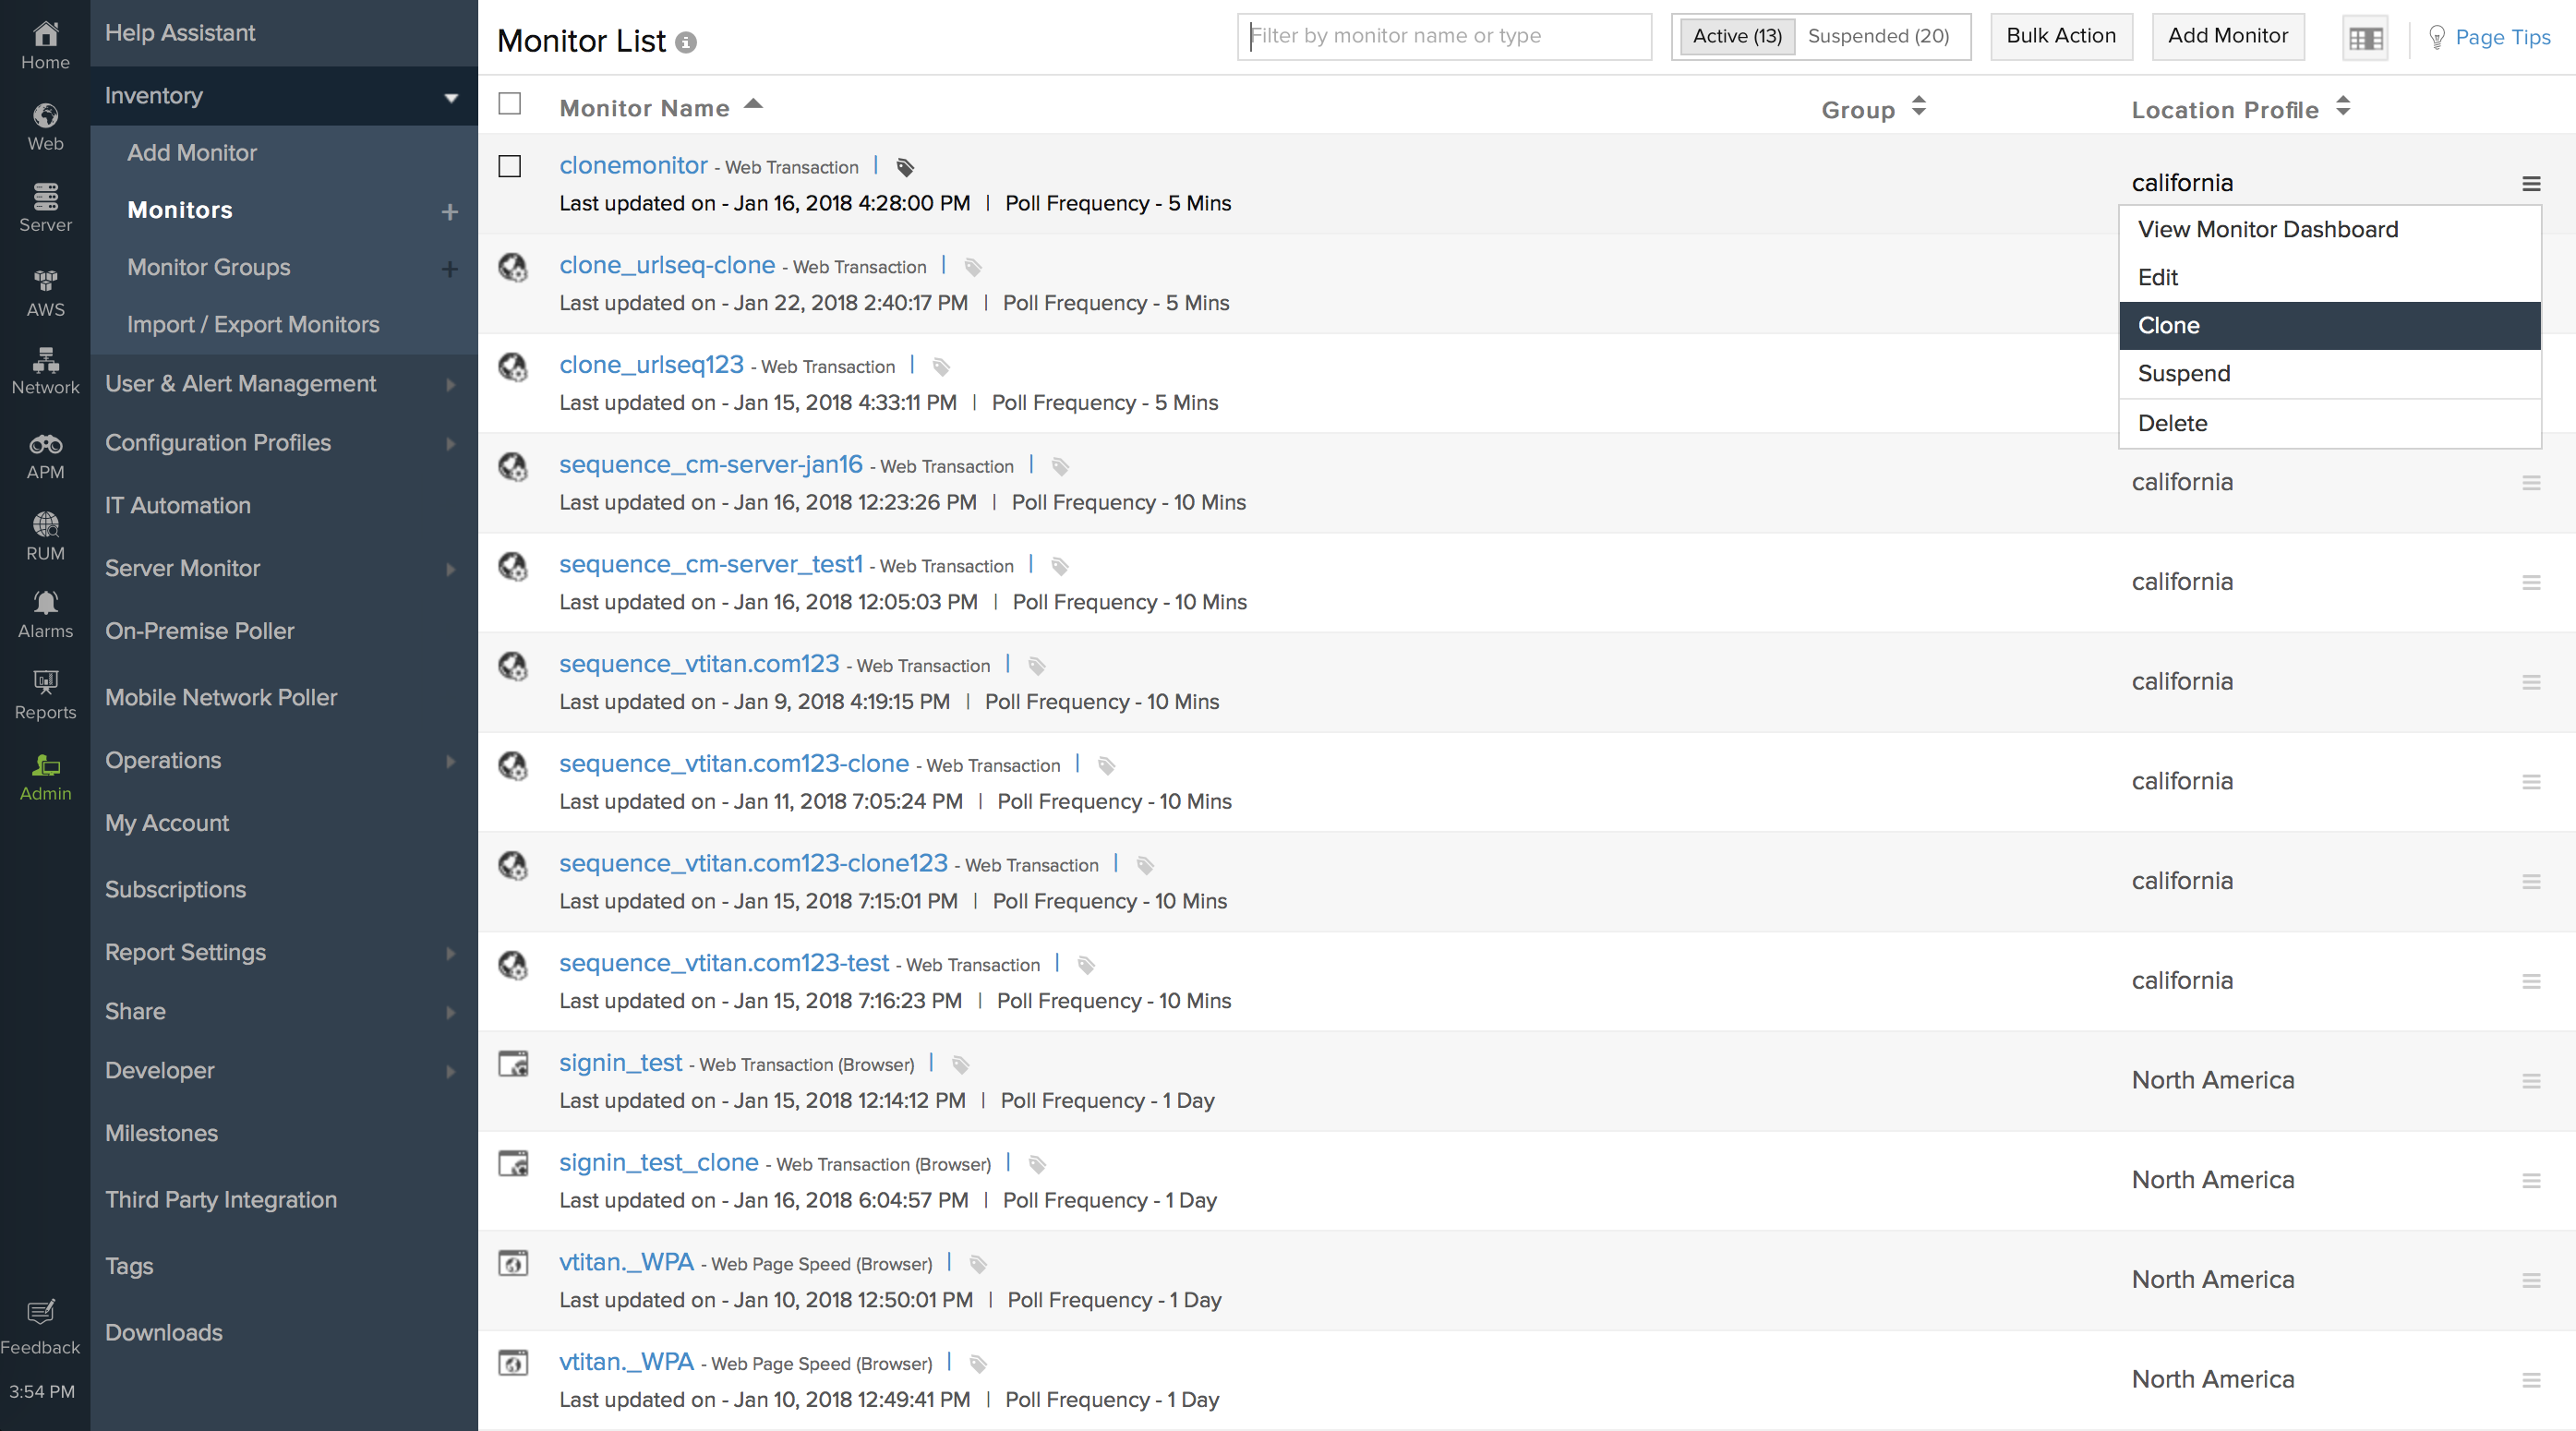
Task: Collapse the Inventory section arrow
Action: (x=451, y=97)
